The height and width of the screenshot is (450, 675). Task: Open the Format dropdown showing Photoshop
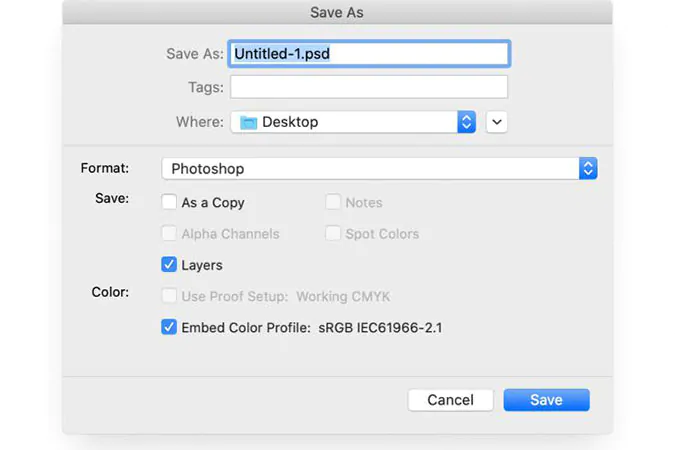click(x=370, y=169)
